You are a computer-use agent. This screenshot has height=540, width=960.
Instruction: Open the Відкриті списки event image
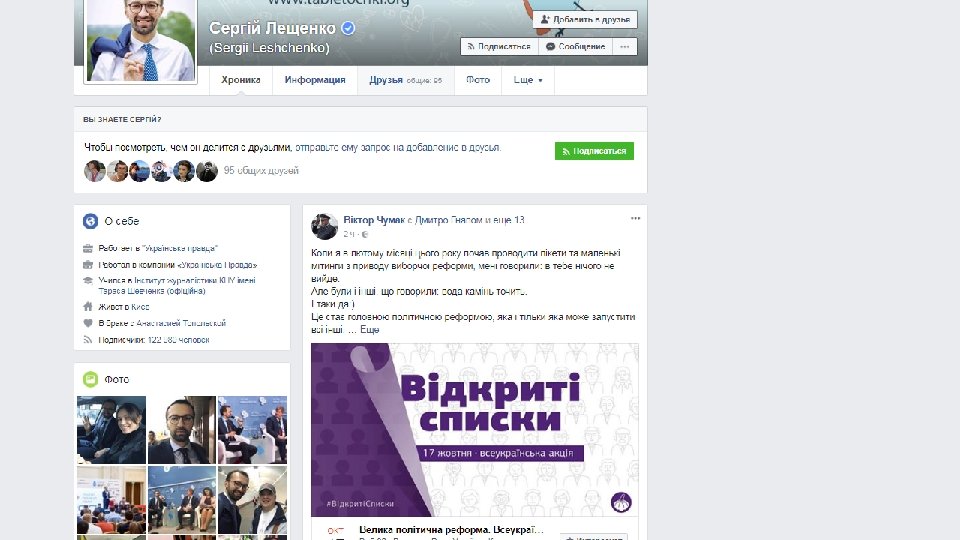[x=474, y=430]
